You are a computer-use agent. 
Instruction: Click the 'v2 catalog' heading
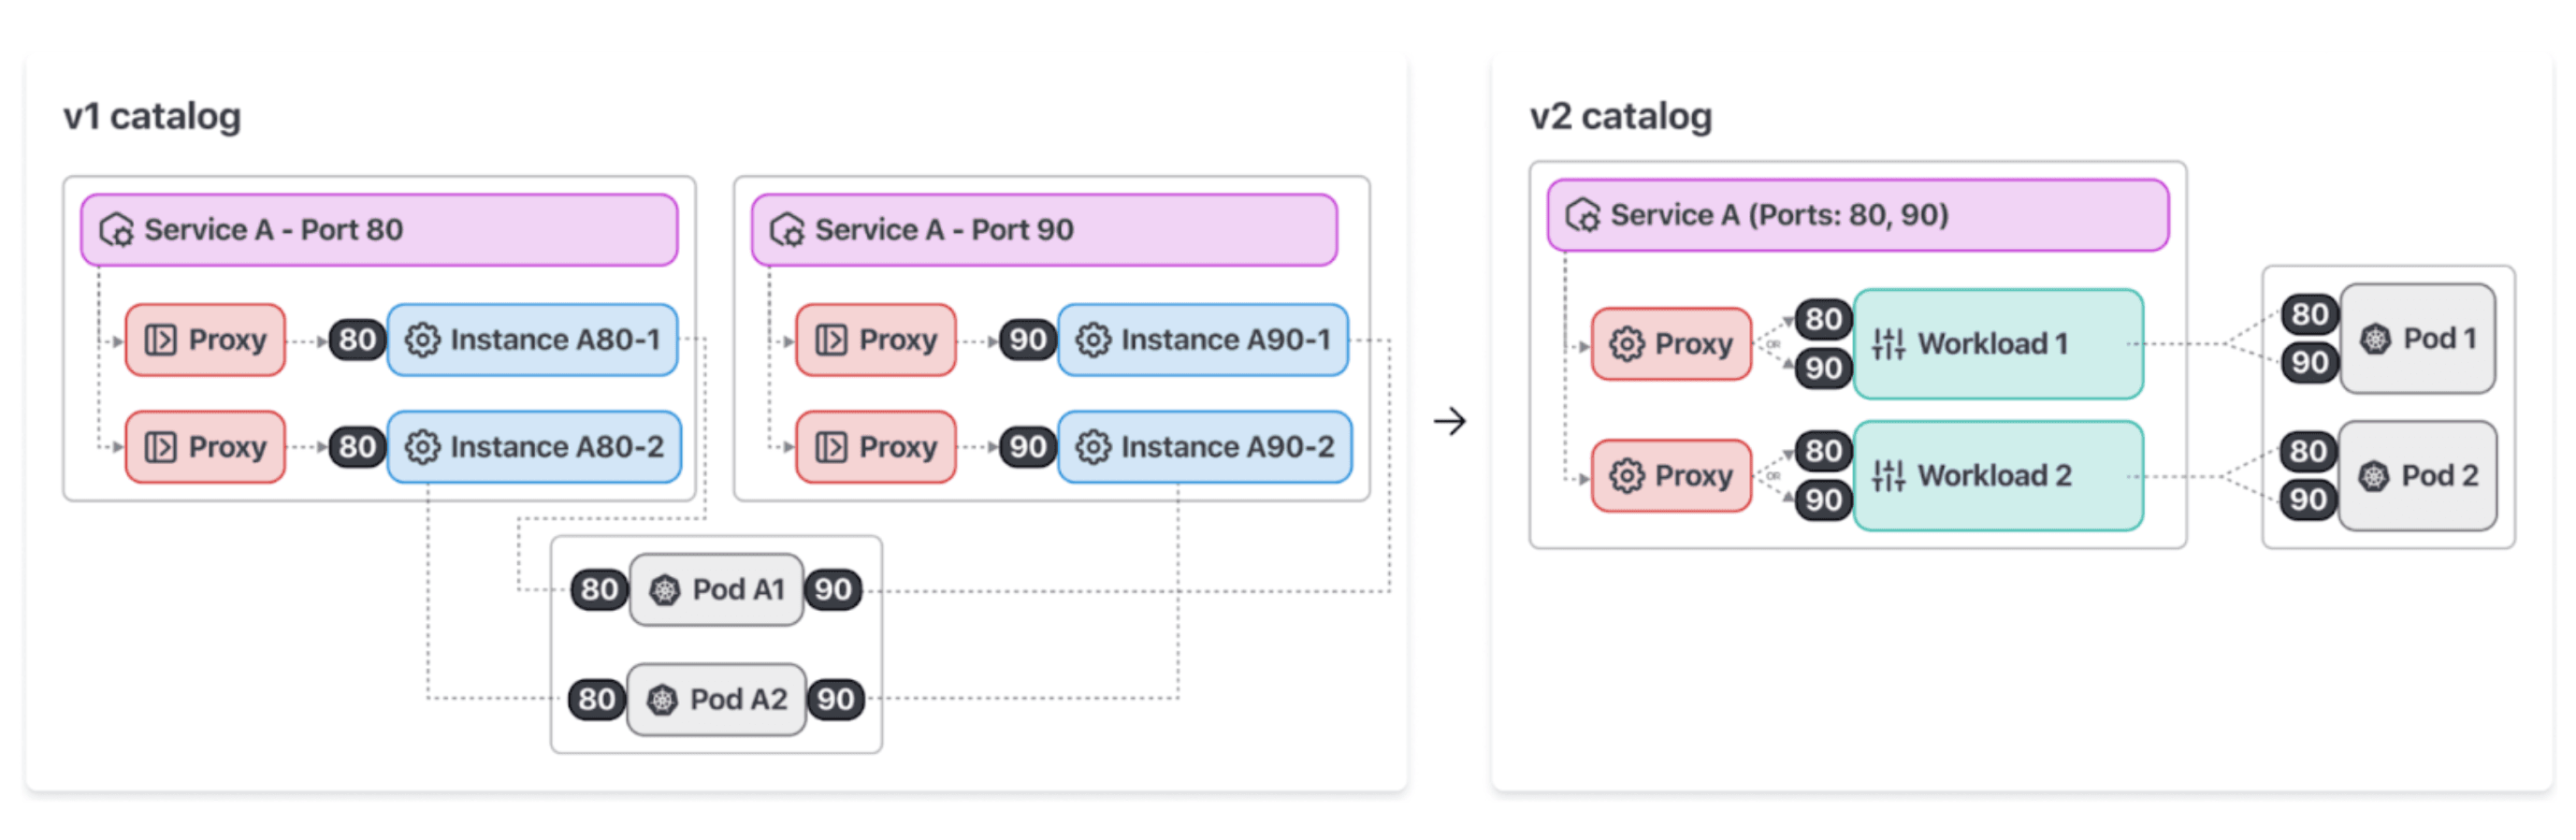pos(1621,117)
